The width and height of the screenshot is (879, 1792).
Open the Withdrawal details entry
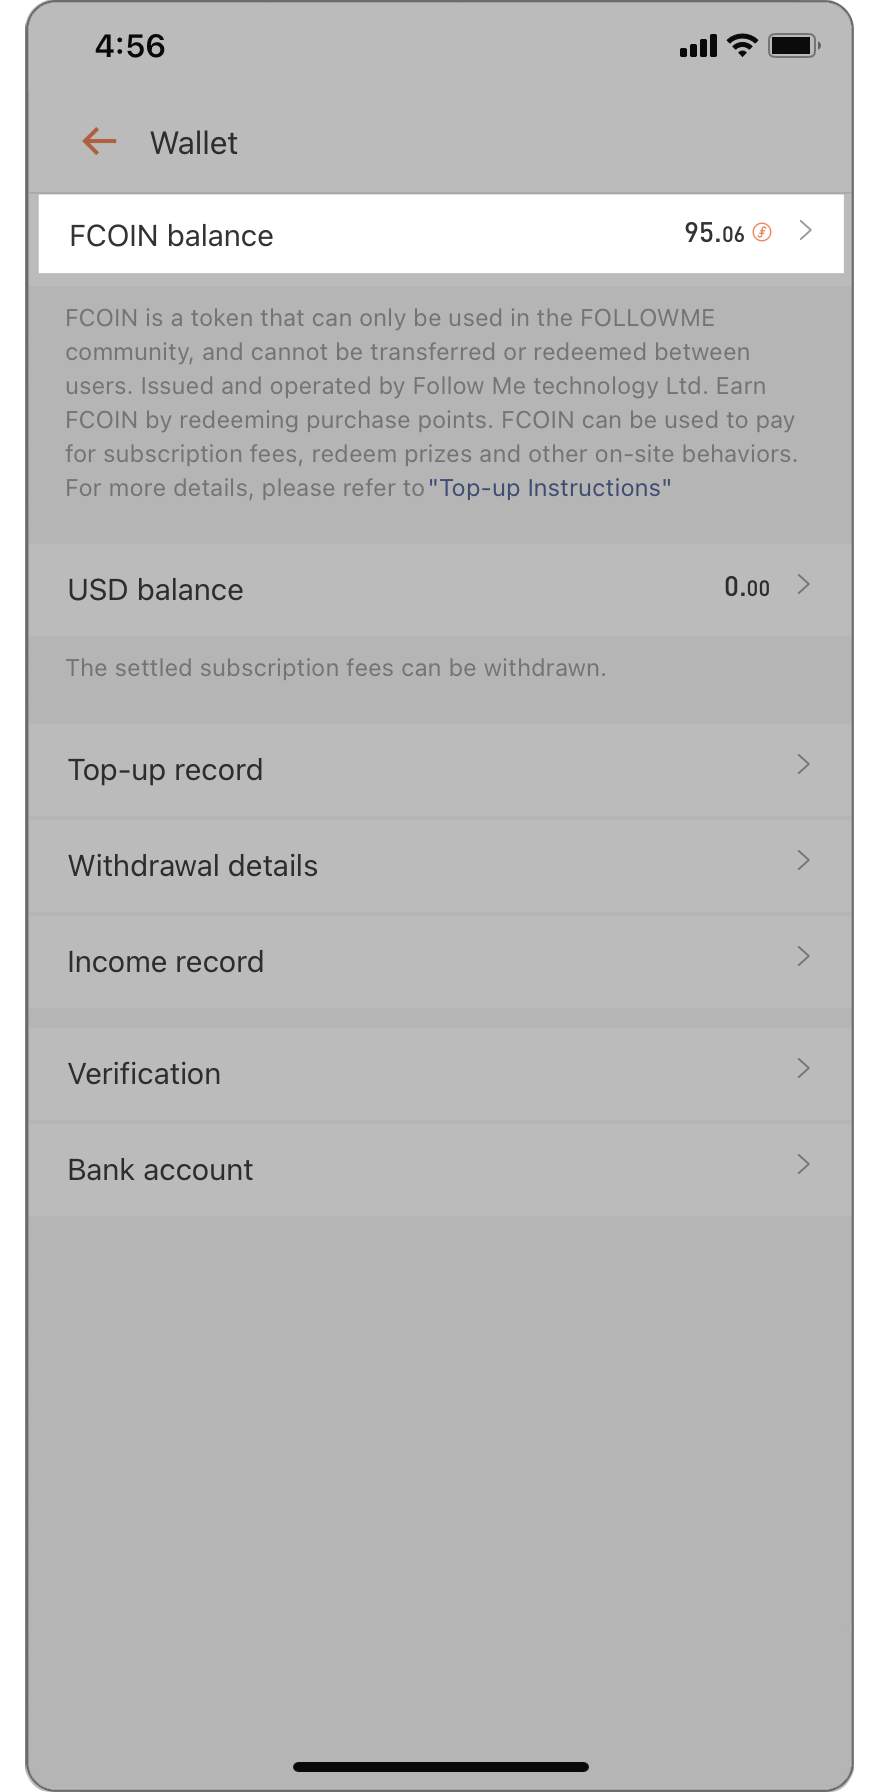[x=440, y=866]
